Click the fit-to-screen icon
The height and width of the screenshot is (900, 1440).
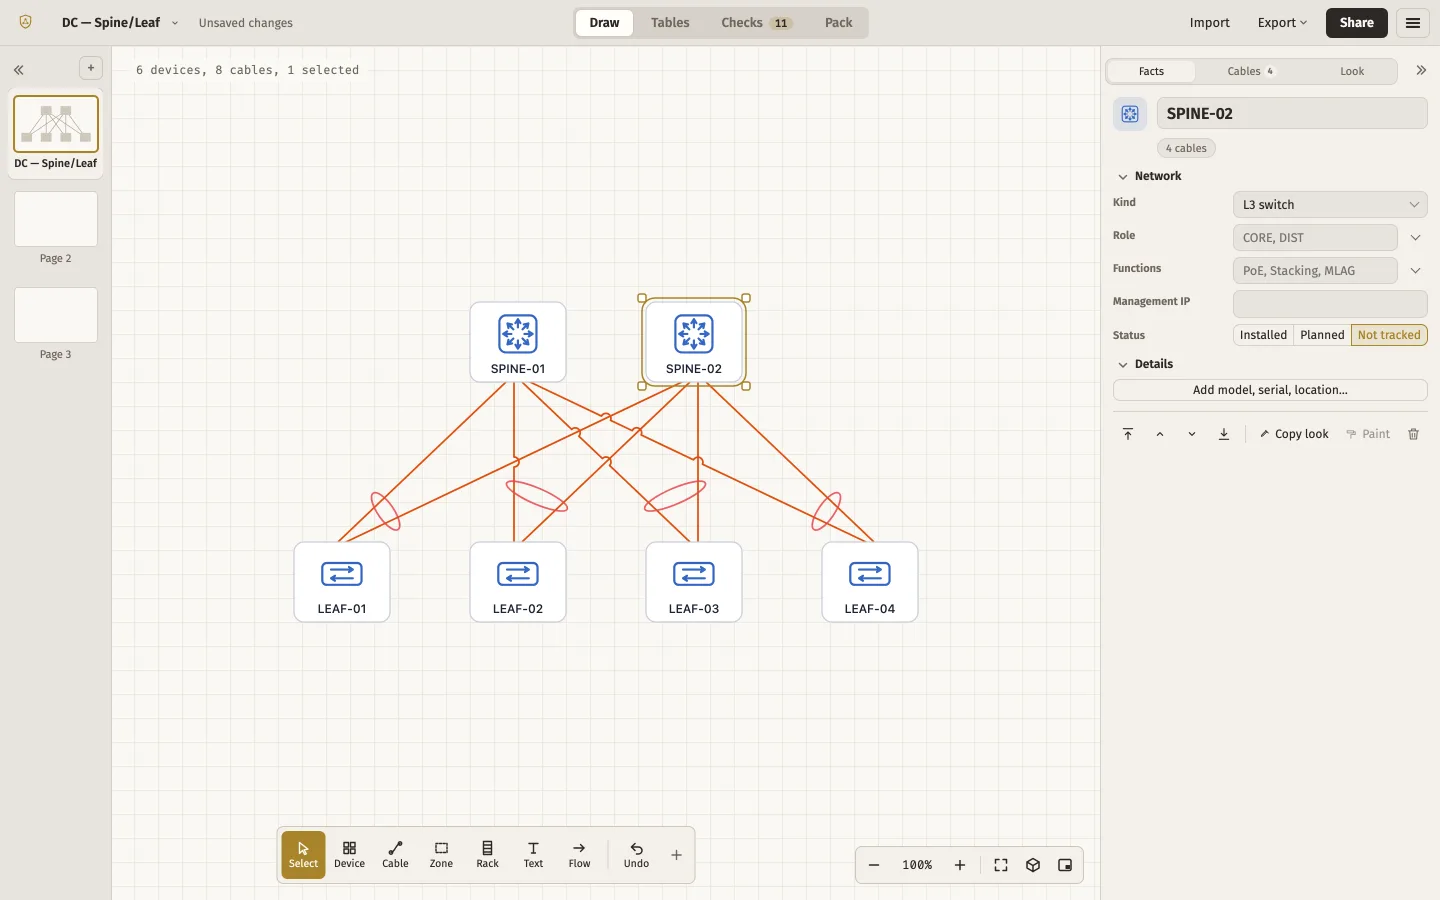1001,865
